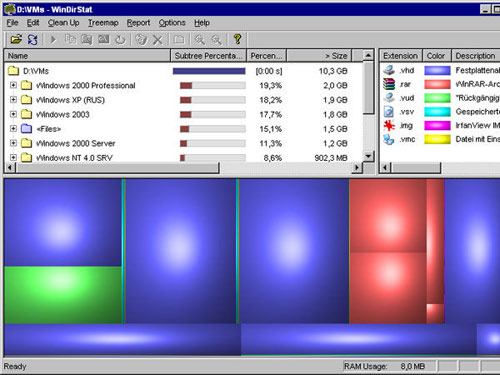Click the Refresh Selected toolbar icon
Viewport: 500px width, 375px height.
[120, 40]
